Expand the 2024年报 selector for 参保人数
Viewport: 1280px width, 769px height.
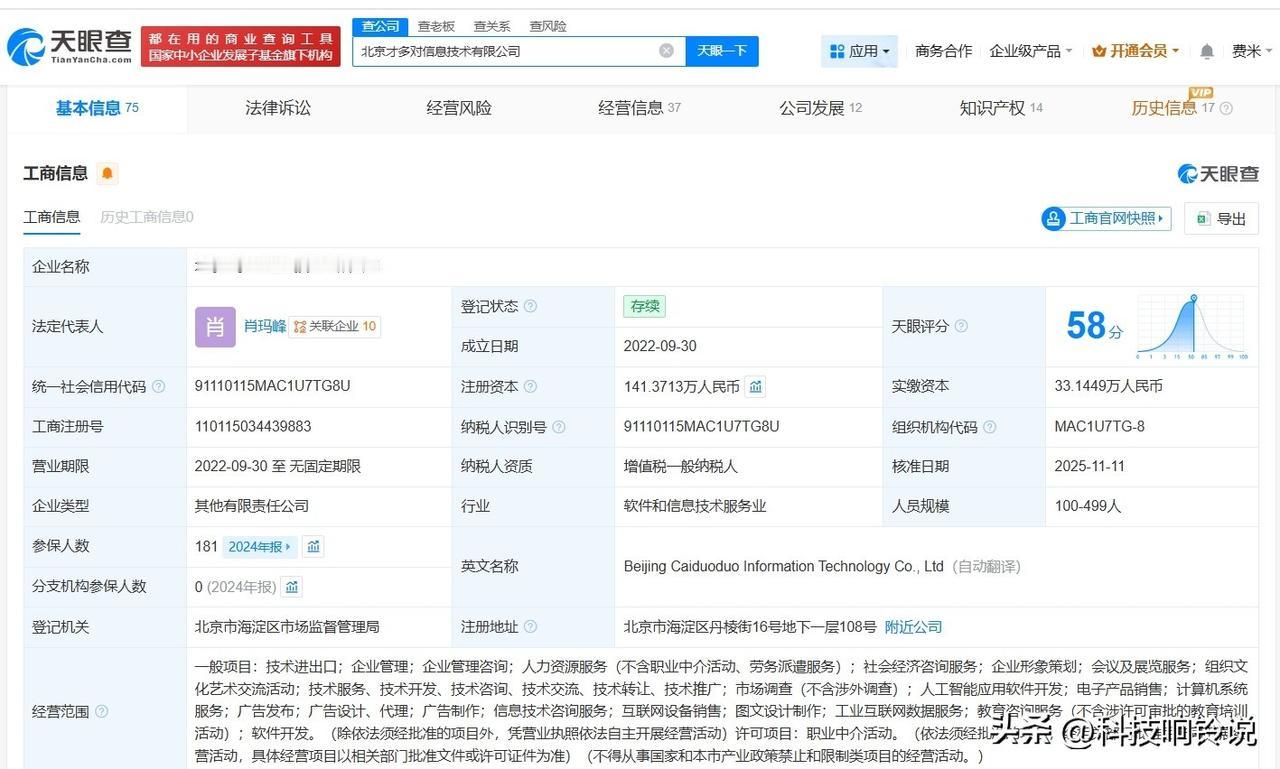pos(260,546)
